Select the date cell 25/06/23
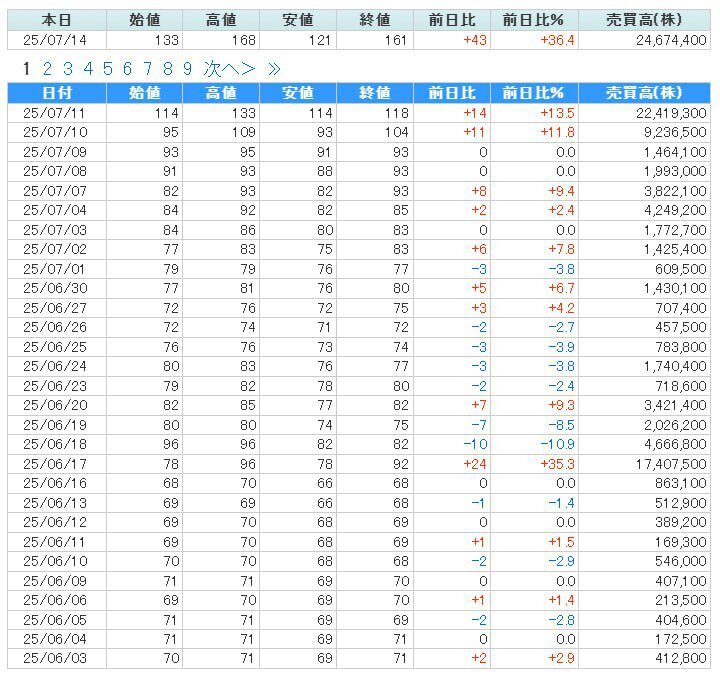Image resolution: width=720 pixels, height=675 pixels. click(55, 386)
